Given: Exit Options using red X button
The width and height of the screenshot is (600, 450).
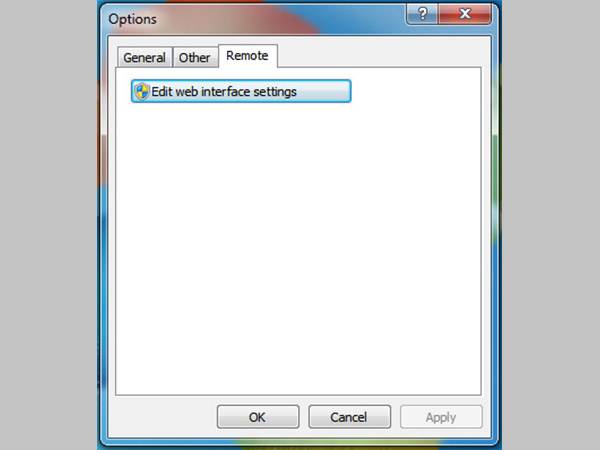Looking at the screenshot, I should tap(465, 15).
